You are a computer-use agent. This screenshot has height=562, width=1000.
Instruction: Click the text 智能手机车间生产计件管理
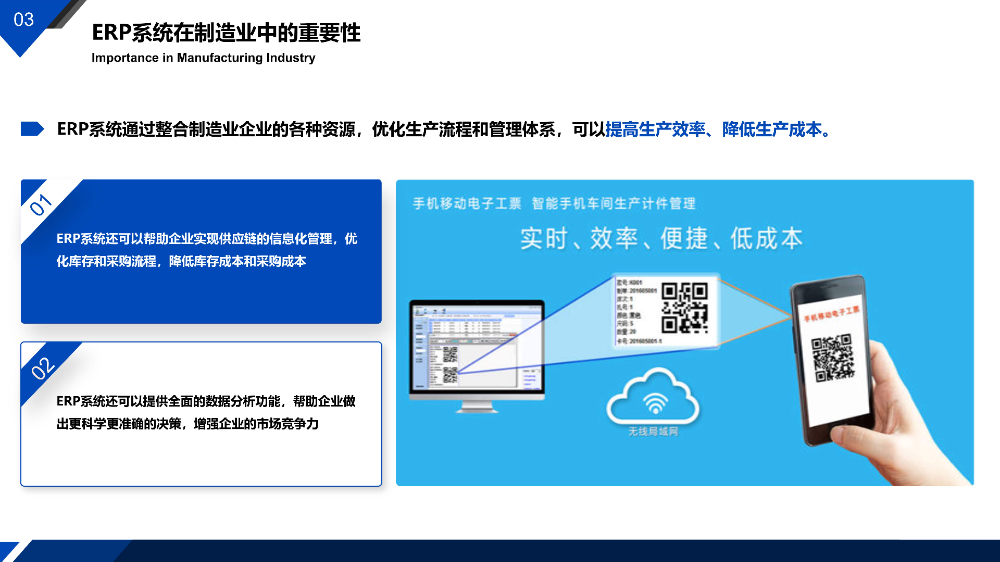614,203
